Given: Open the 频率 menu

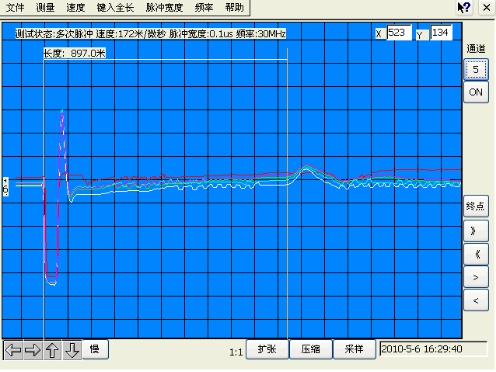Looking at the screenshot, I should (204, 7).
